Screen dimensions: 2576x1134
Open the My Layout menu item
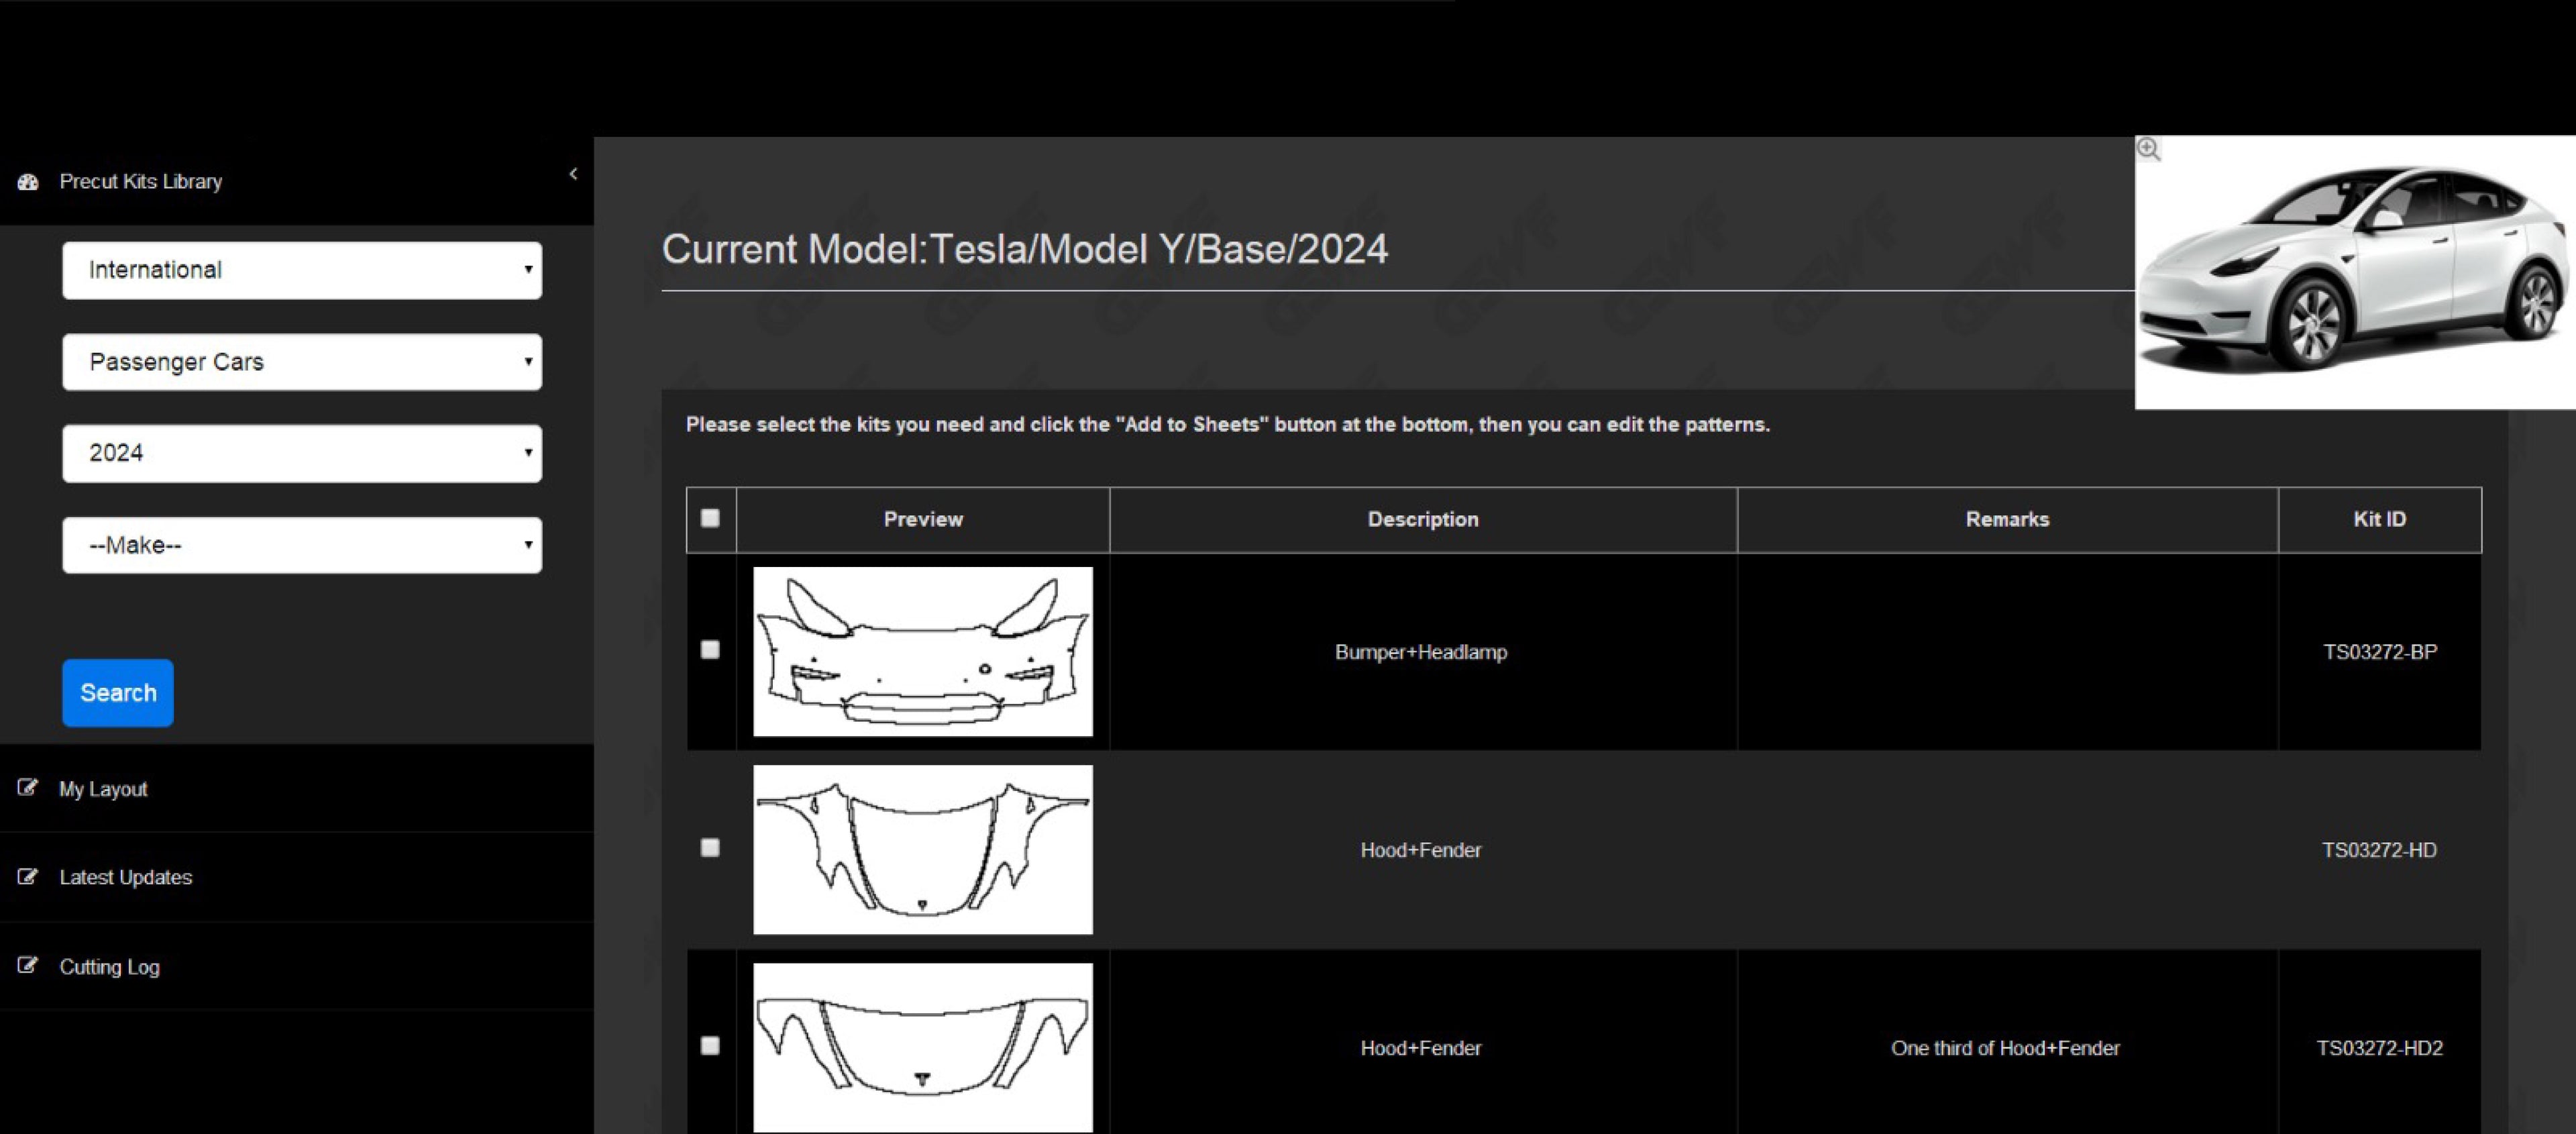tap(103, 789)
